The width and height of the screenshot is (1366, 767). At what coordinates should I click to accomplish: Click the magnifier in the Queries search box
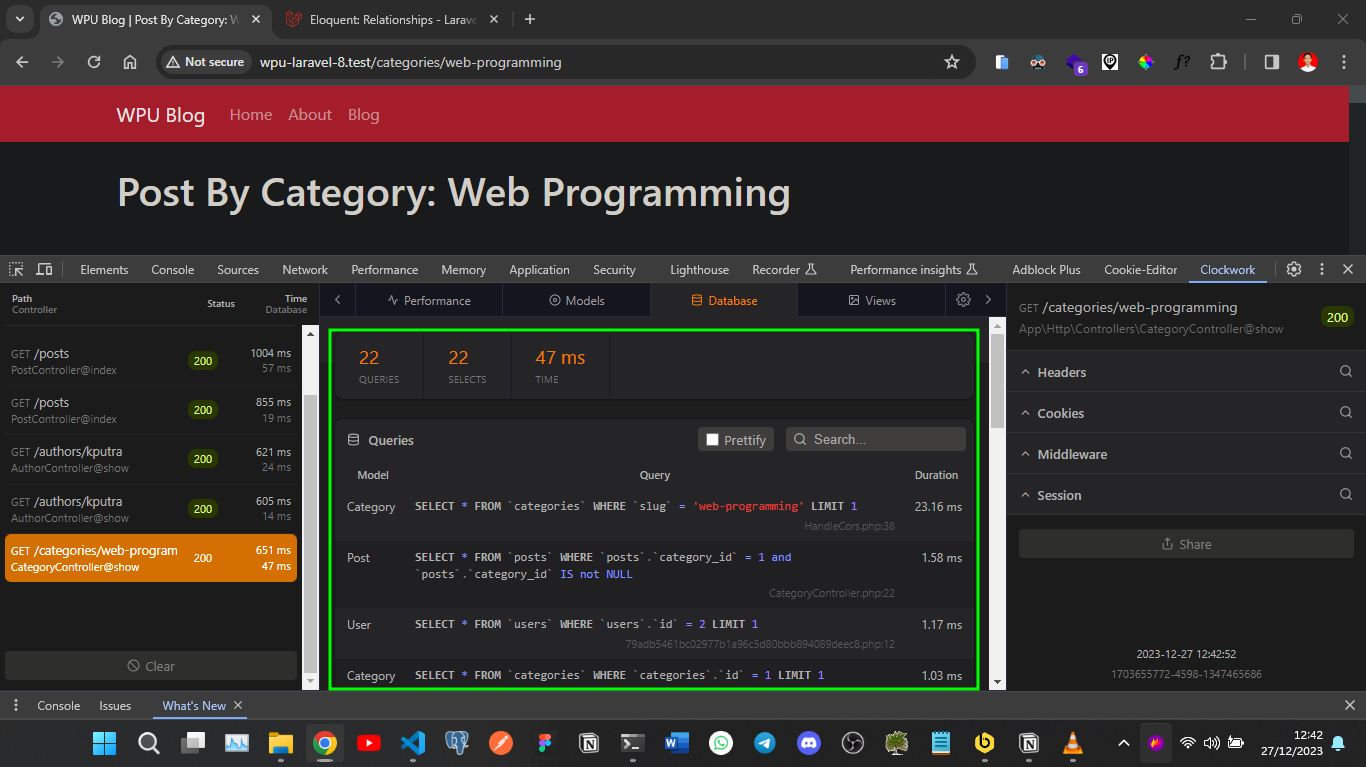(x=799, y=439)
